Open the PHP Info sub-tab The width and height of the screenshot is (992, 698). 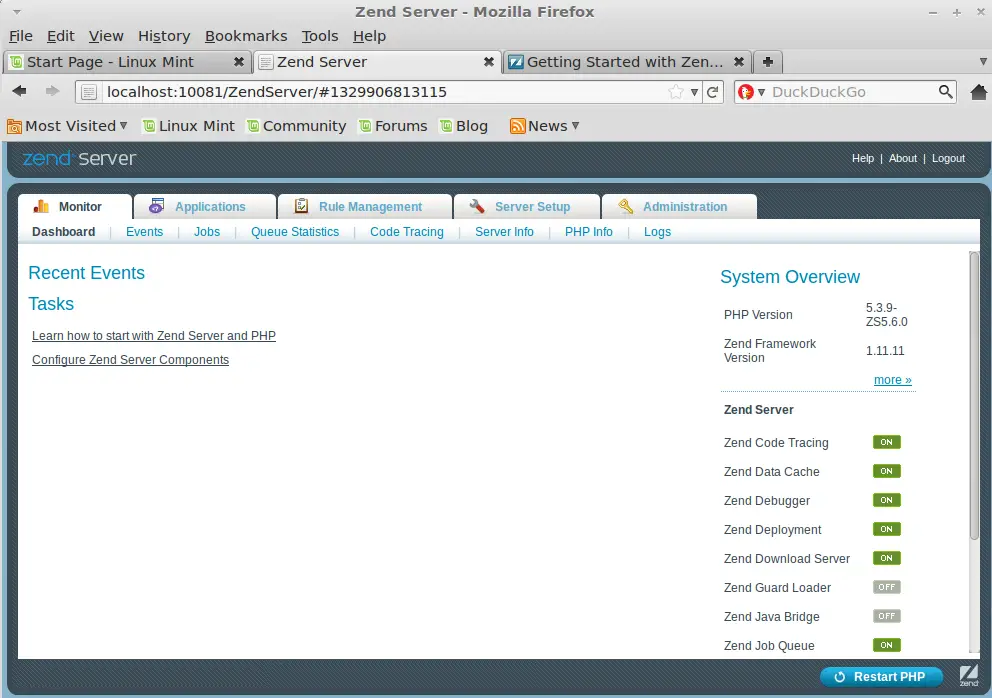click(x=588, y=232)
